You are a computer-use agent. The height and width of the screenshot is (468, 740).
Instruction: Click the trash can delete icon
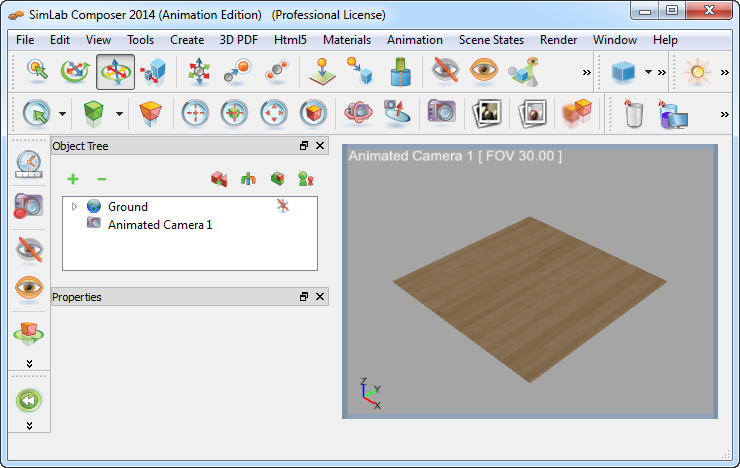[x=634, y=113]
